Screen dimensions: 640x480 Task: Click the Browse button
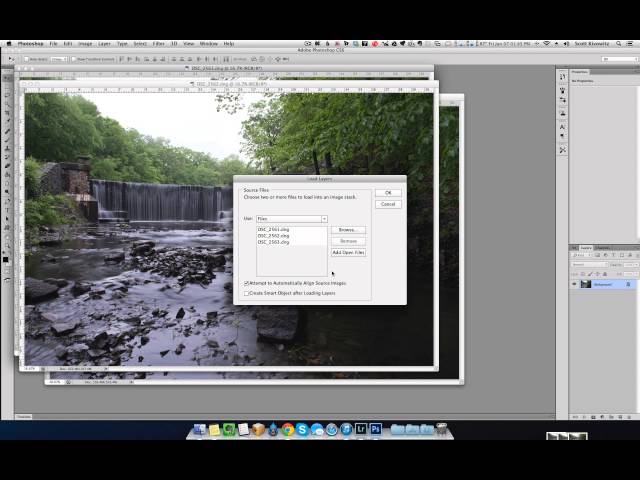[x=348, y=230]
